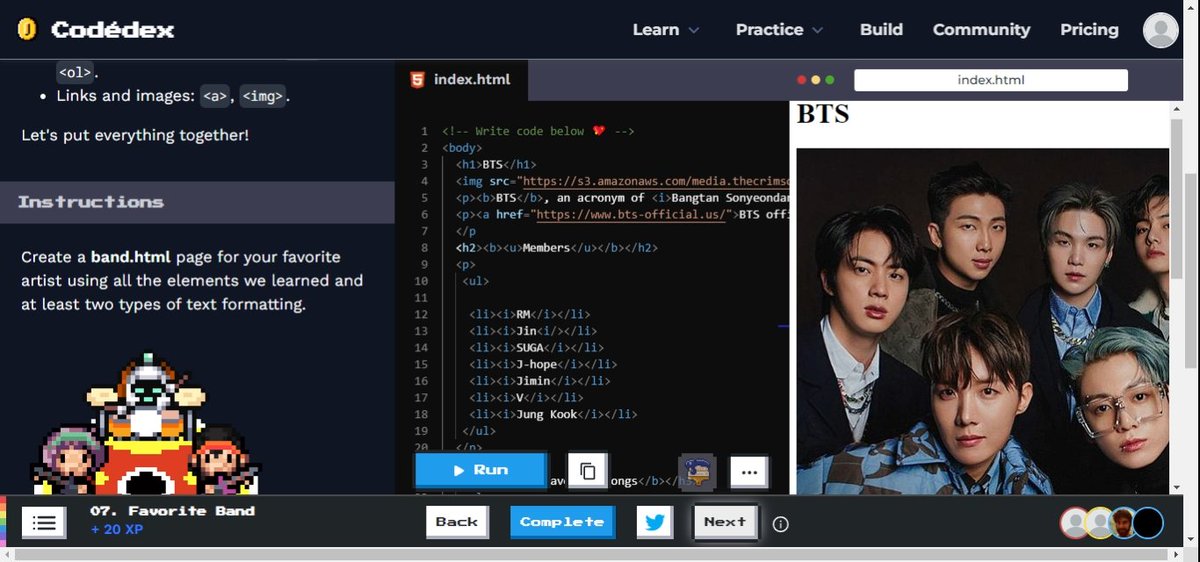Click the '07. Favorite Band' lesson title
The width and height of the screenshot is (1200, 562).
tap(172, 511)
